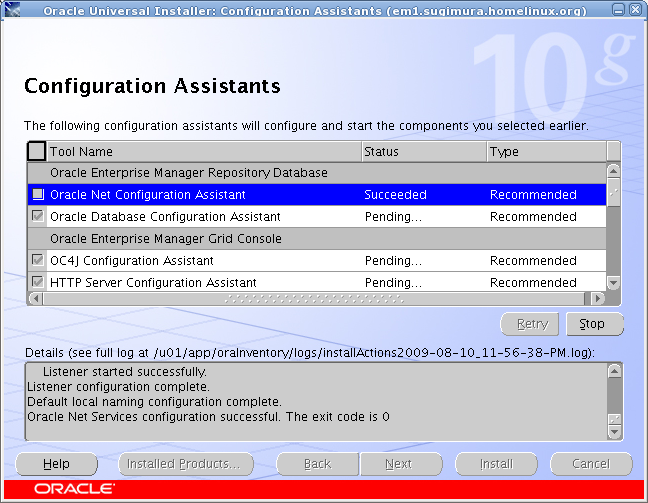
Task: Click the Back button
Action: [317, 464]
